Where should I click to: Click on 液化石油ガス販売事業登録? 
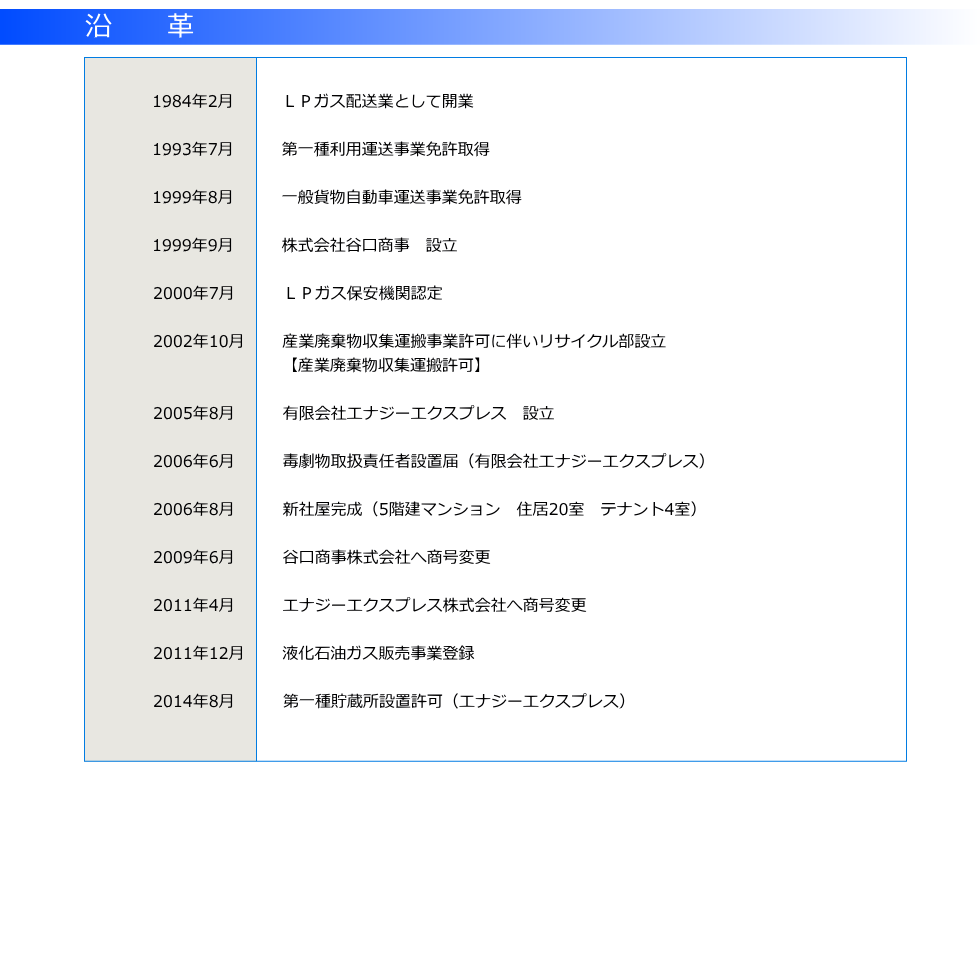(x=378, y=653)
